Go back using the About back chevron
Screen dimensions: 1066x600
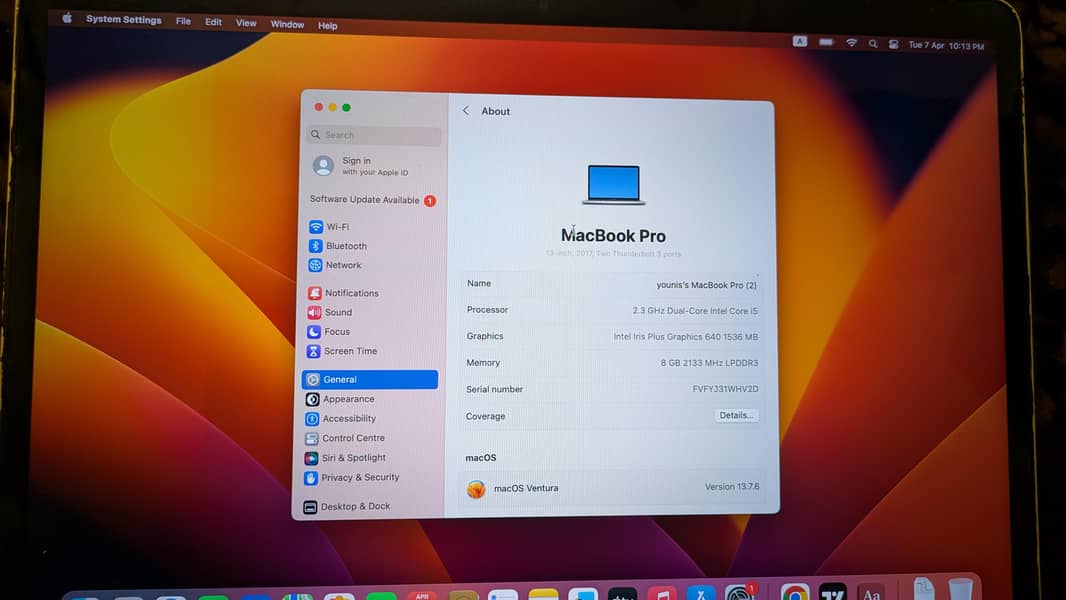click(465, 110)
